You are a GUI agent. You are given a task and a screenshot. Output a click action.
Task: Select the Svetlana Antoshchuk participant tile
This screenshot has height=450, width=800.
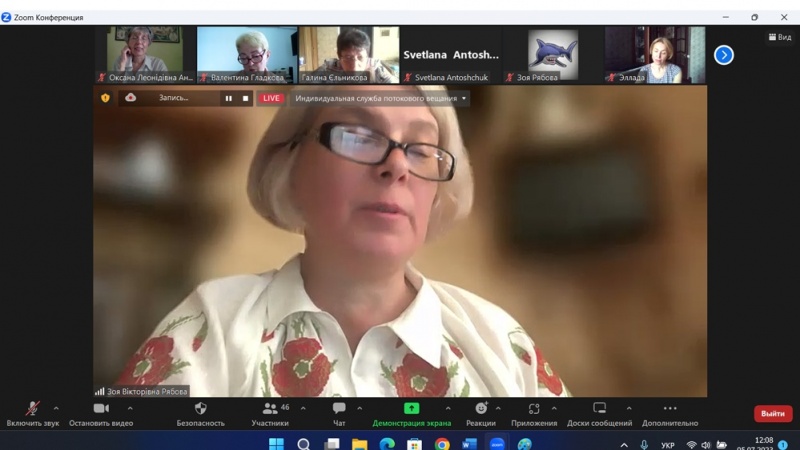point(451,55)
